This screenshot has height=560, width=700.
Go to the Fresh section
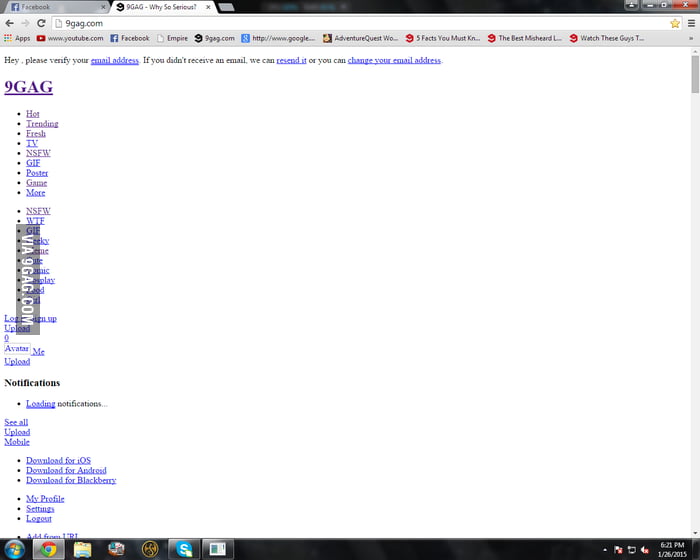click(x=36, y=134)
